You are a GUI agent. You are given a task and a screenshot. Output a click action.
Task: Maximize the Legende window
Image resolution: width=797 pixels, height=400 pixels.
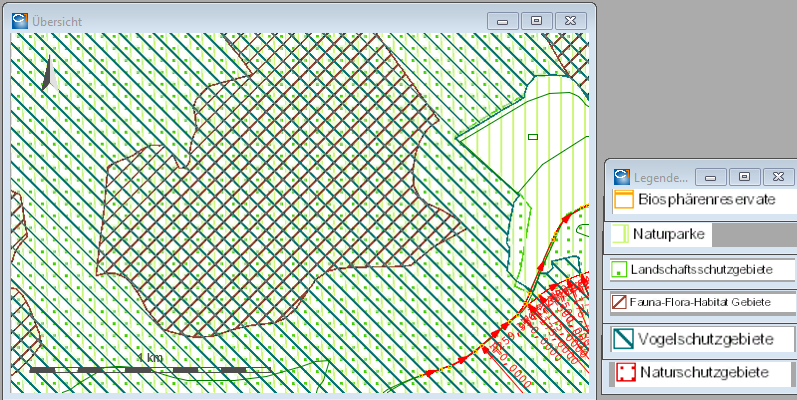point(744,177)
